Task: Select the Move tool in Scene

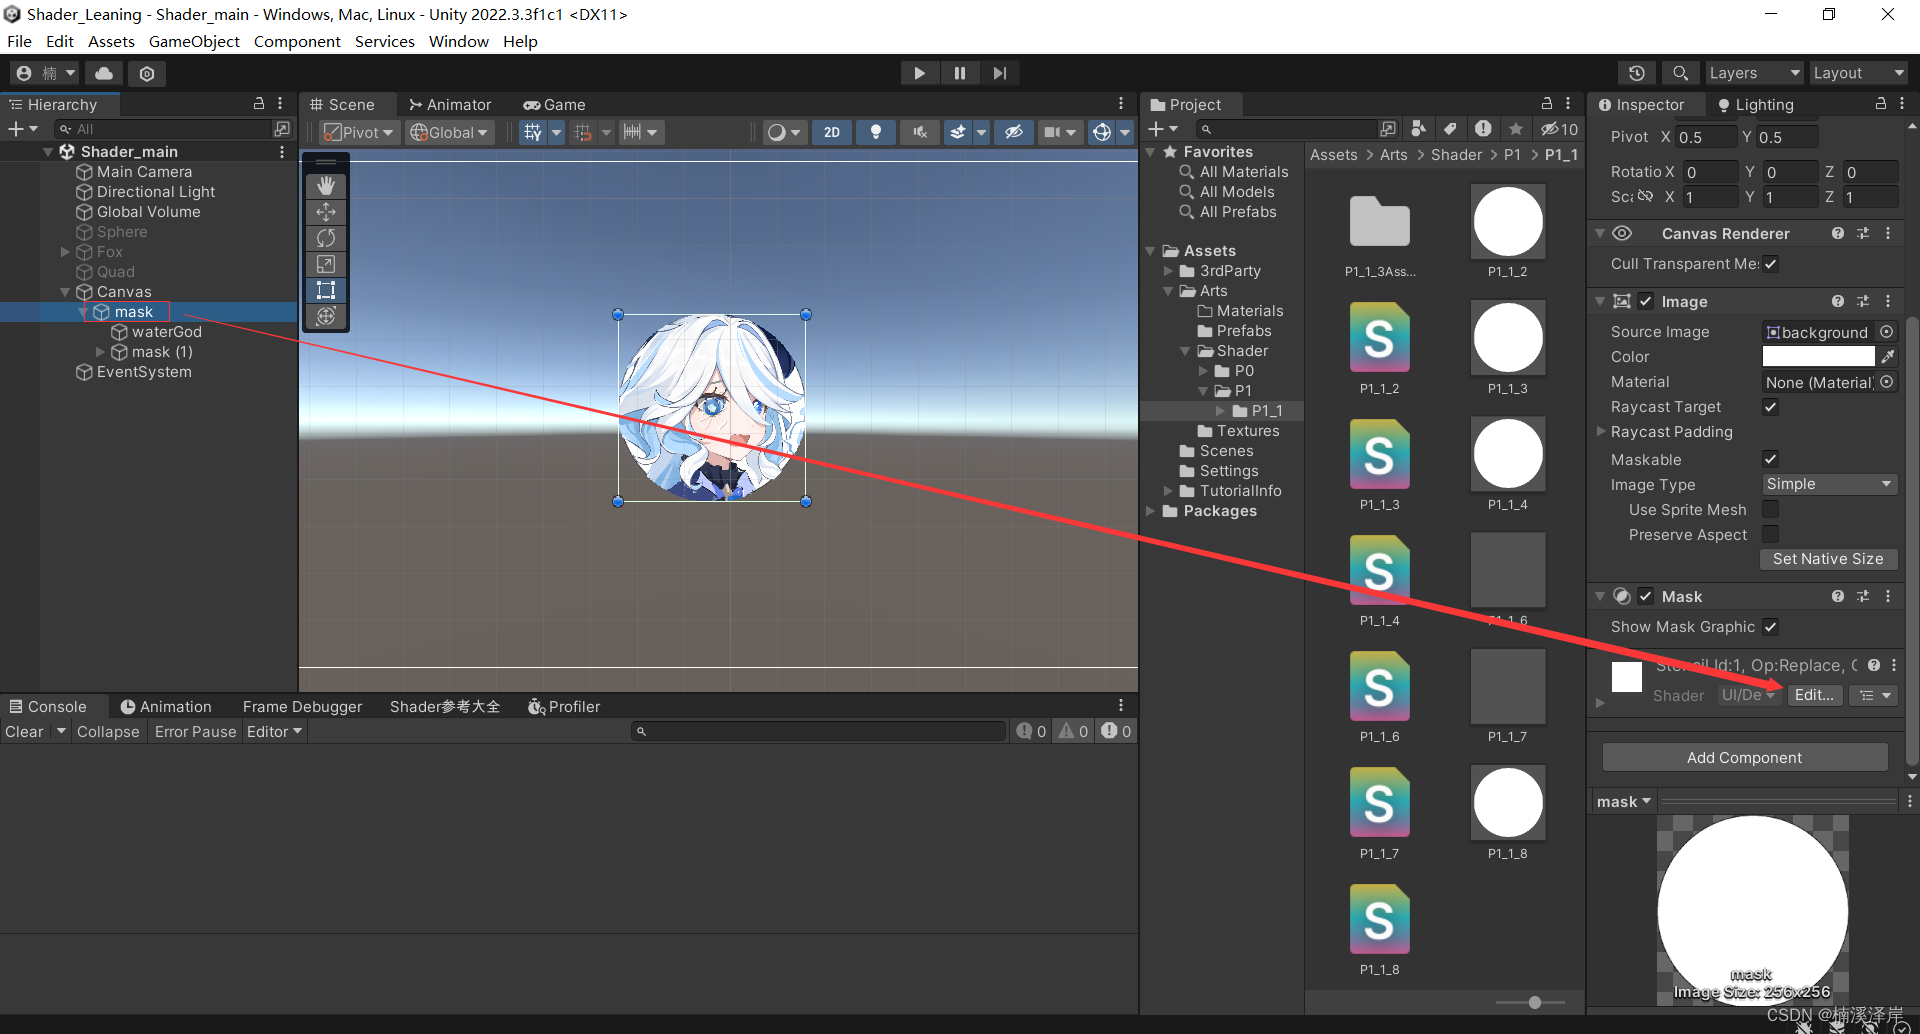Action: [x=326, y=212]
